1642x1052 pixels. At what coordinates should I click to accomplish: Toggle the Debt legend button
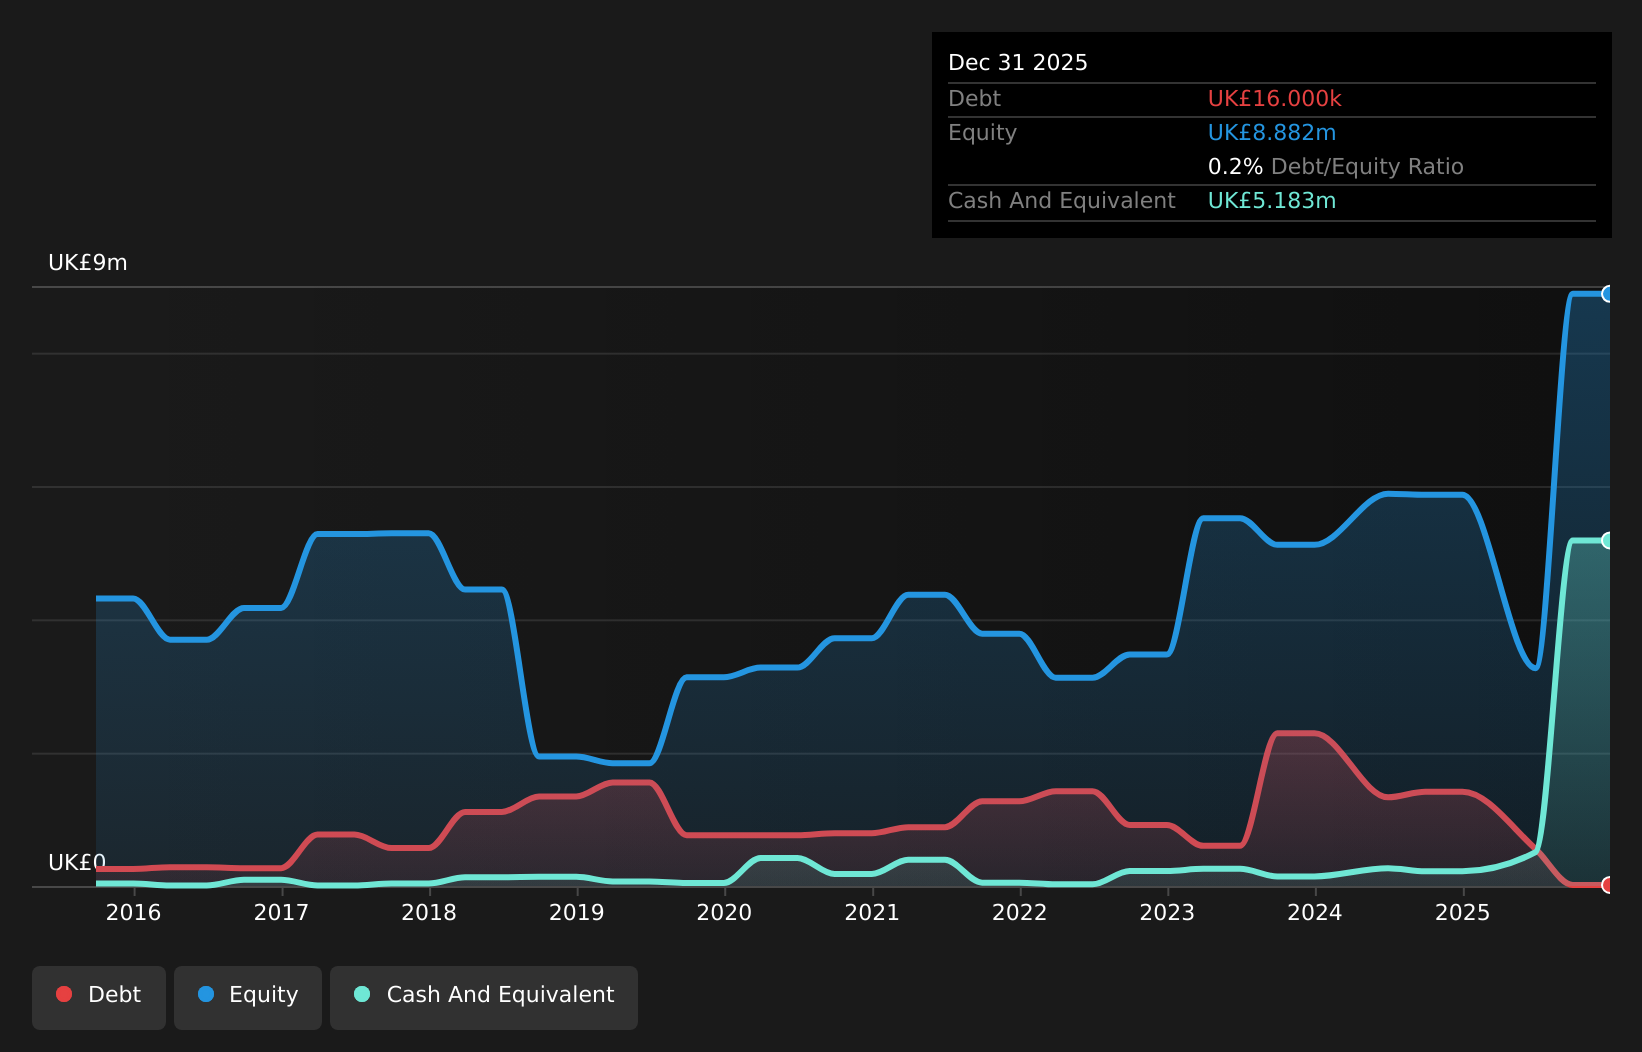(x=99, y=997)
